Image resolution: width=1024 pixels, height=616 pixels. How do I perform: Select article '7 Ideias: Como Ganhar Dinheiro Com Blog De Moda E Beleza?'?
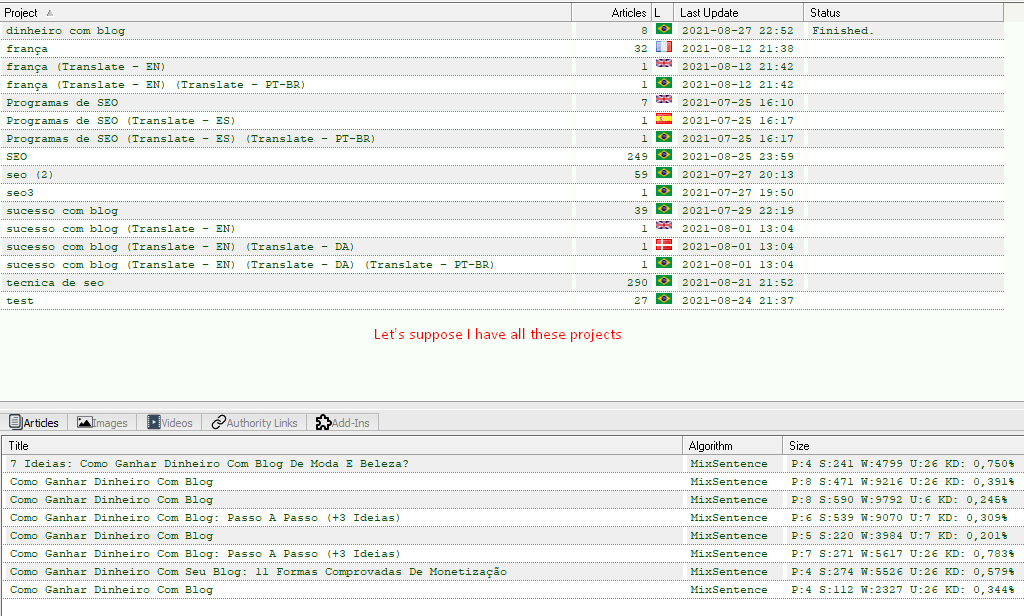point(209,464)
